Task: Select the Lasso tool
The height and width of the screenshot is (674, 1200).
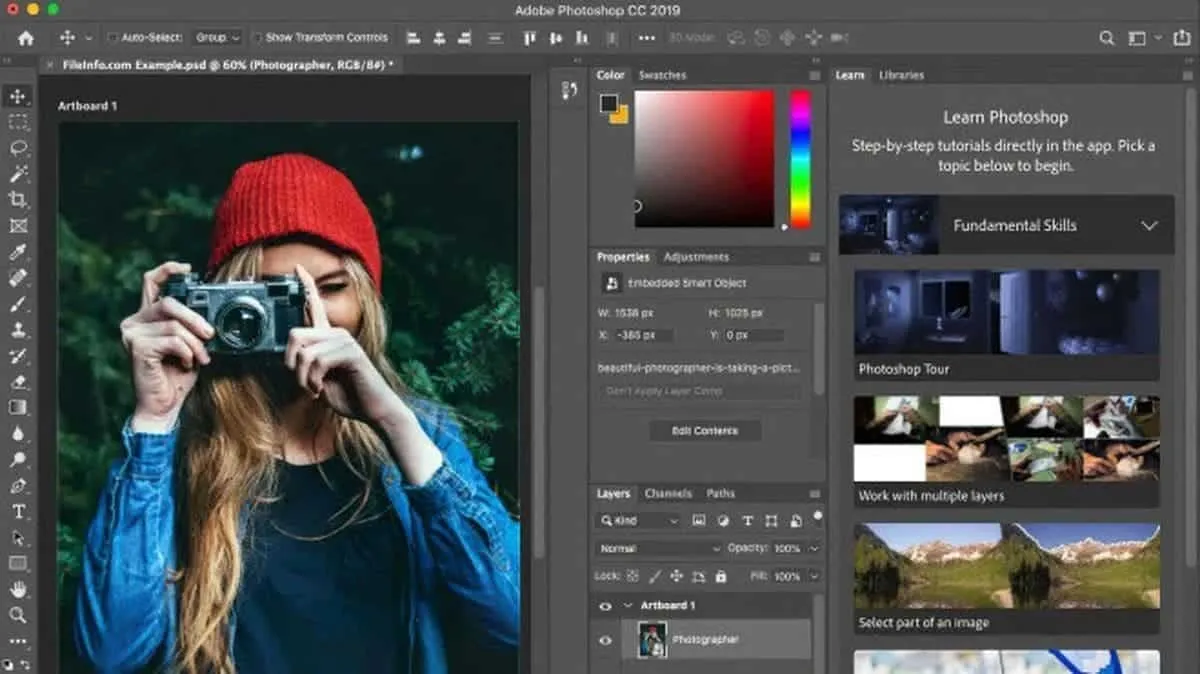Action: coord(18,148)
